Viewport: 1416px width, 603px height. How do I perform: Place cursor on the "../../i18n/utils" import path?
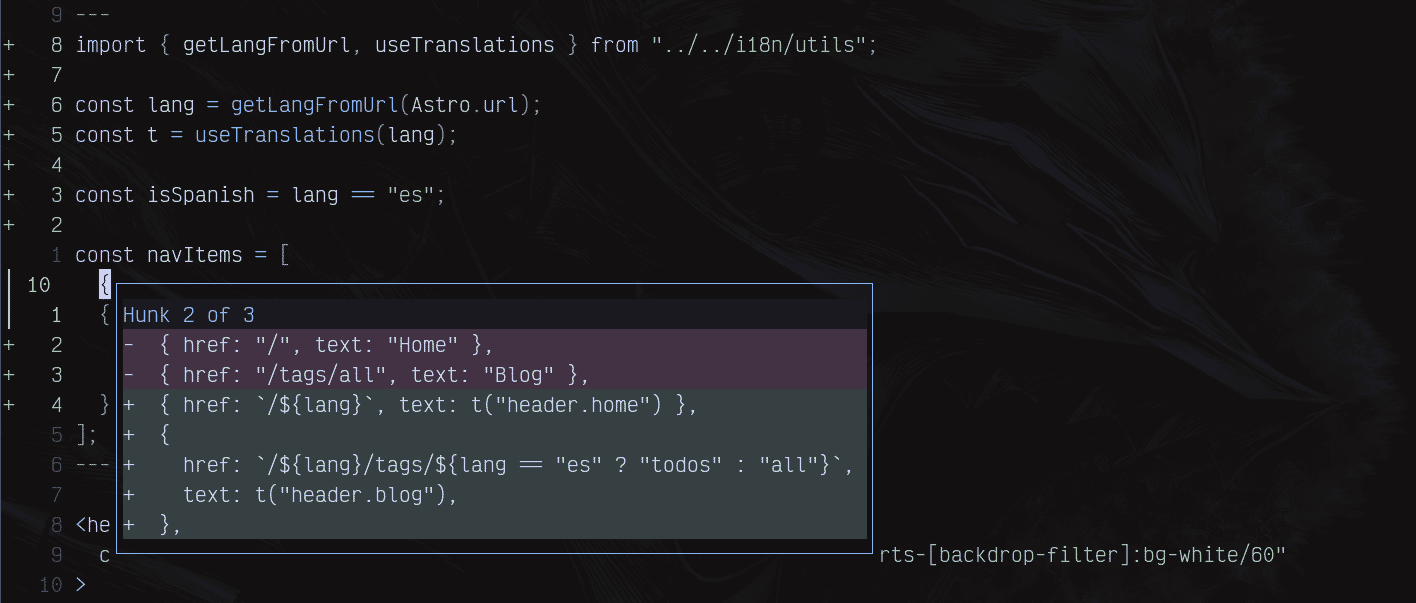tap(763, 45)
